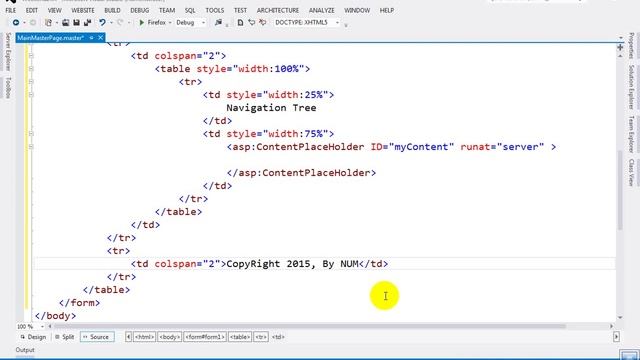Switch to Split view
This screenshot has height=360, width=640.
tap(64, 337)
